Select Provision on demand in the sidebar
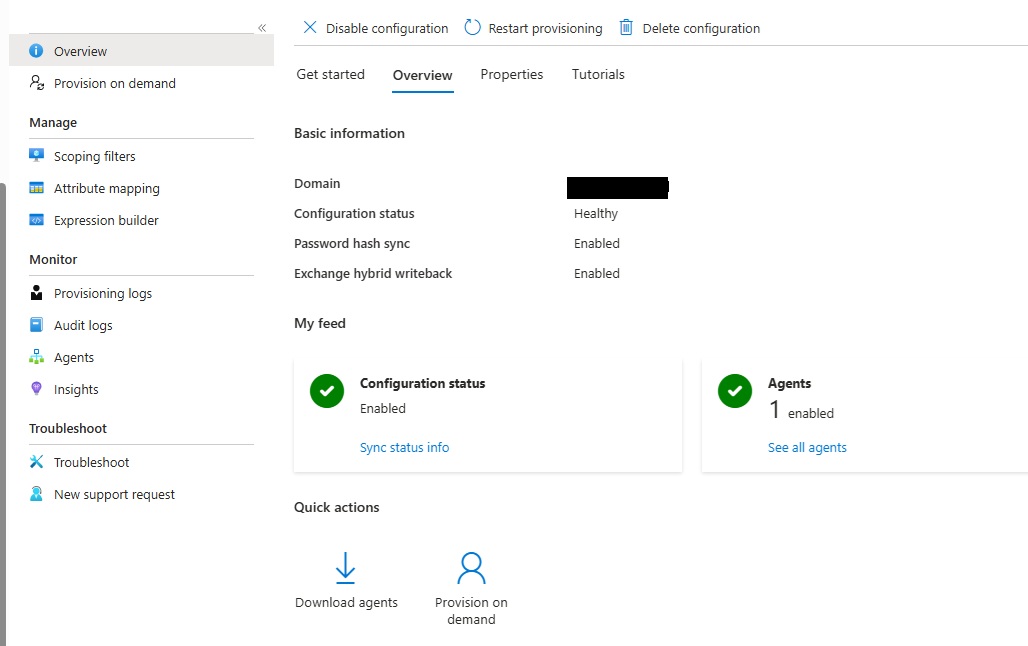 click(x=114, y=83)
